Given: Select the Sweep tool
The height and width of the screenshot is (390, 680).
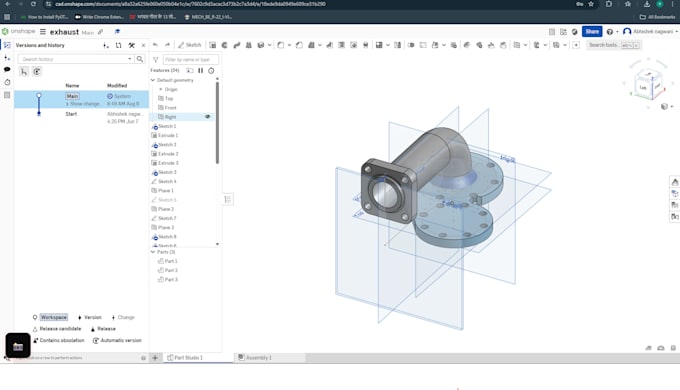Looking at the screenshot, I should pos(237,45).
